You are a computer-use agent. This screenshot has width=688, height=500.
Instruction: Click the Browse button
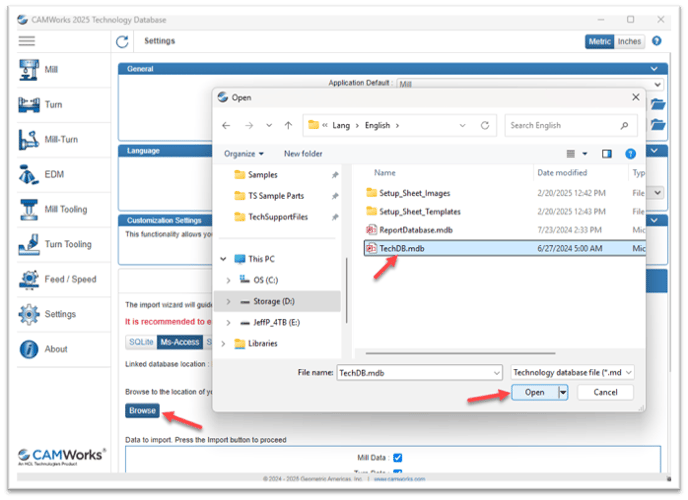(x=142, y=411)
